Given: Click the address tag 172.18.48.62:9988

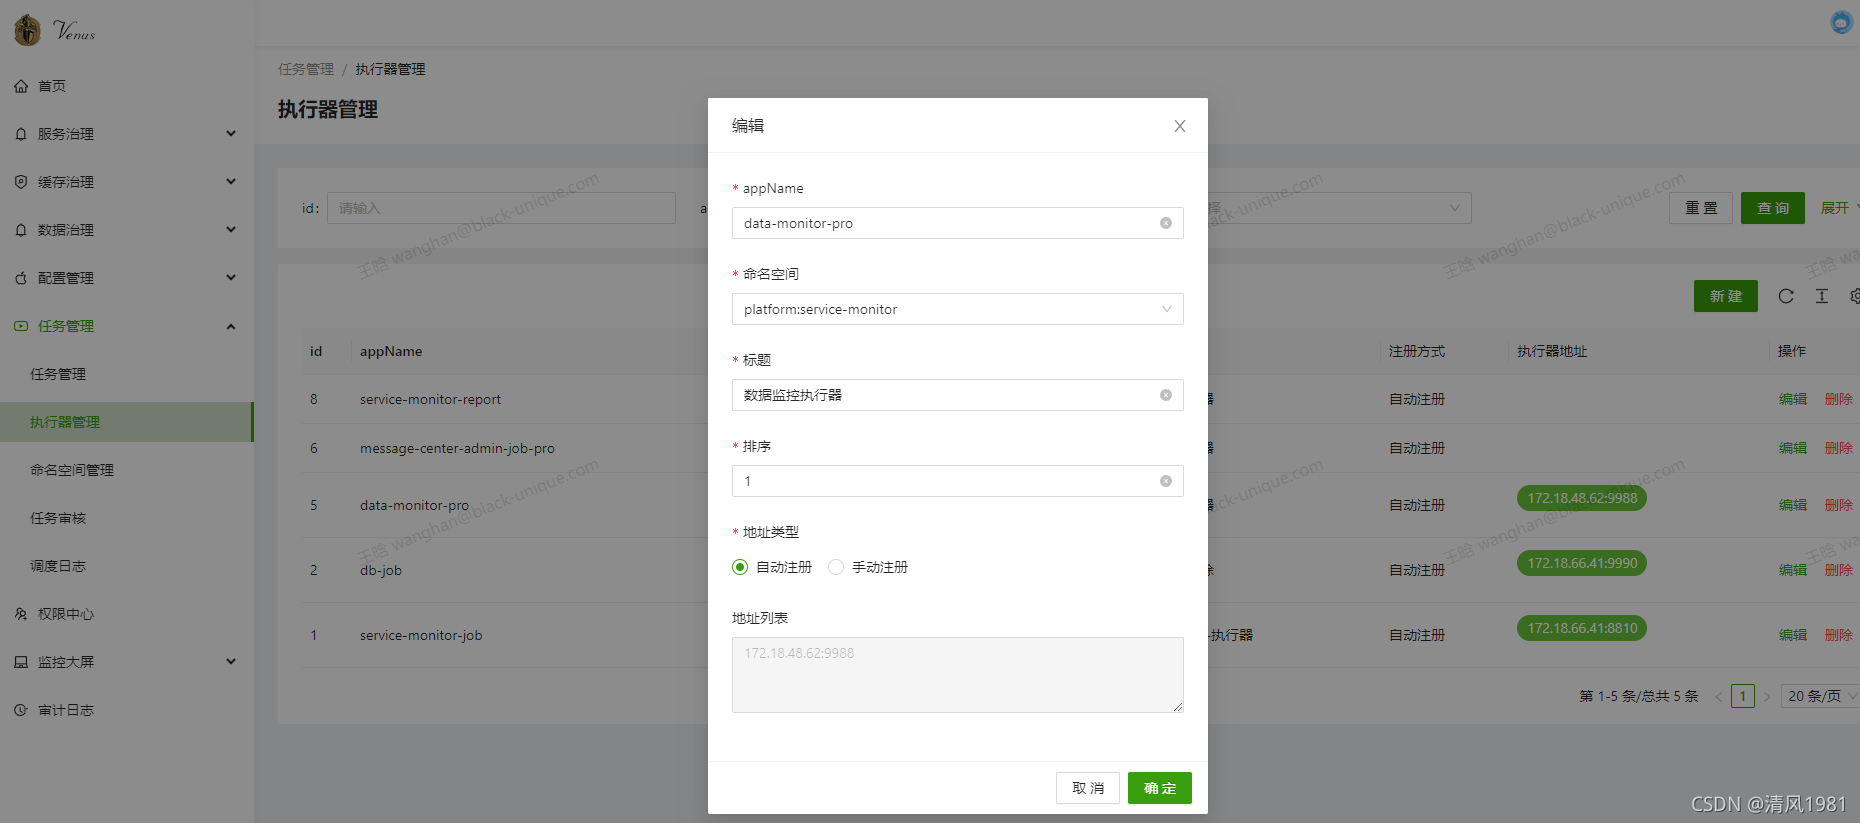Looking at the screenshot, I should coord(1582,498).
